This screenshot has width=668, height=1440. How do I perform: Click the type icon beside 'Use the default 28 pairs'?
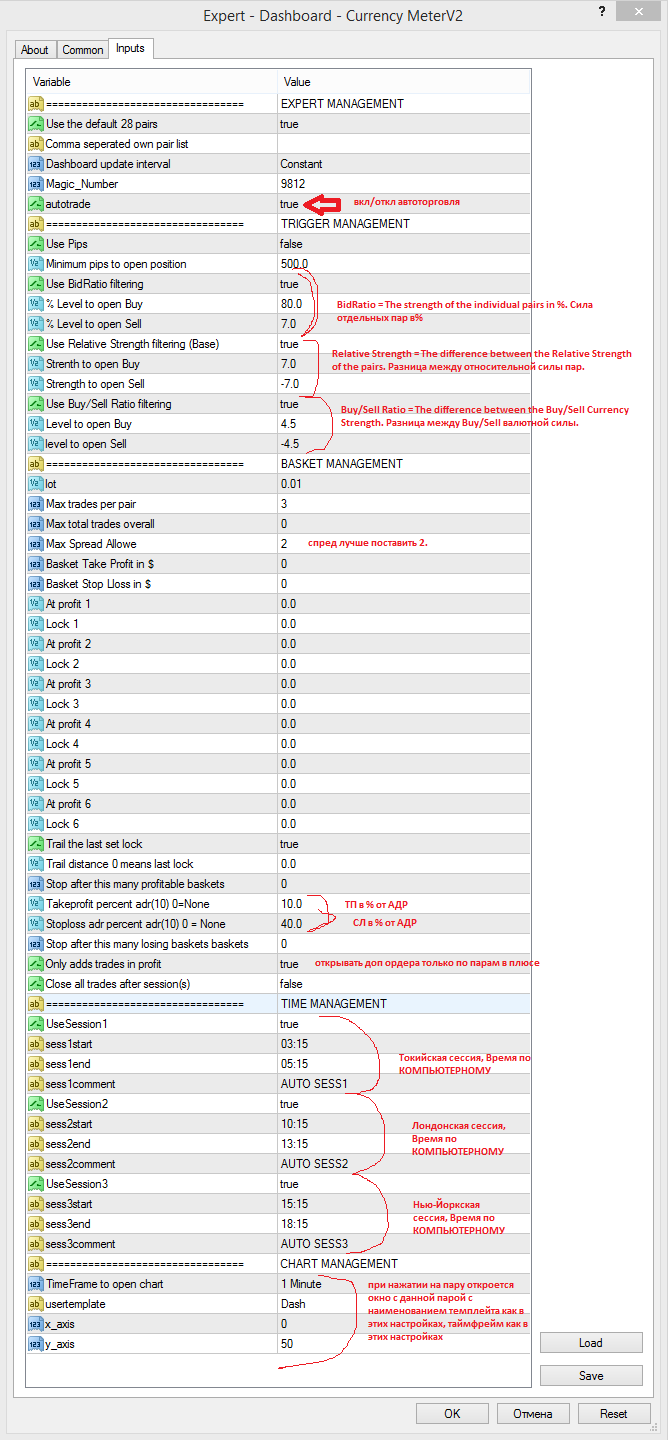[35, 124]
